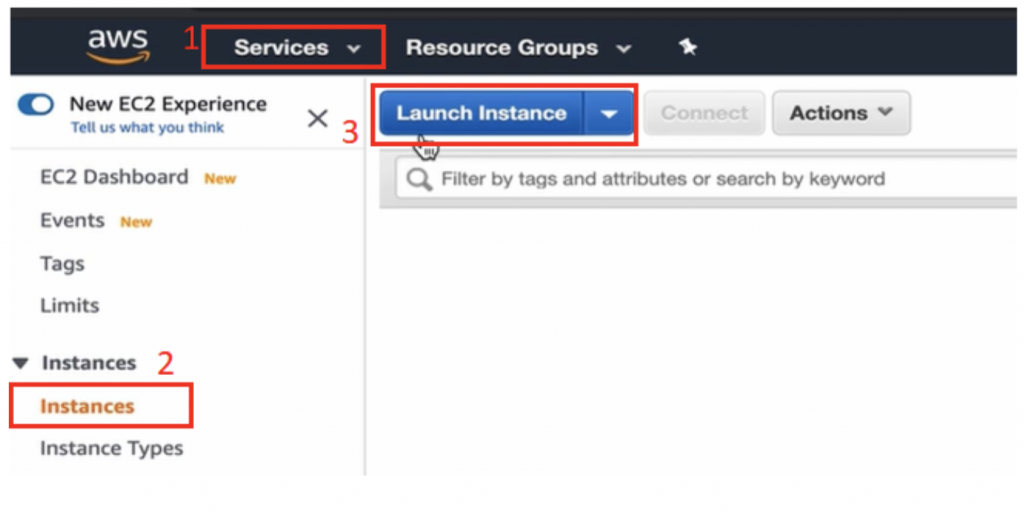Click the disabled Connect button
The image size is (1024, 524).
pos(704,113)
